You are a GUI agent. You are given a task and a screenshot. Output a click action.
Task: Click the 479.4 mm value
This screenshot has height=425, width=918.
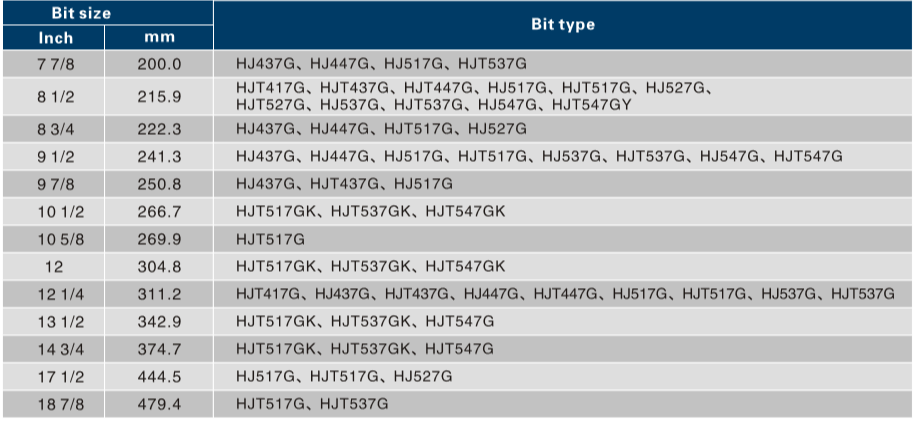pyautogui.click(x=159, y=403)
